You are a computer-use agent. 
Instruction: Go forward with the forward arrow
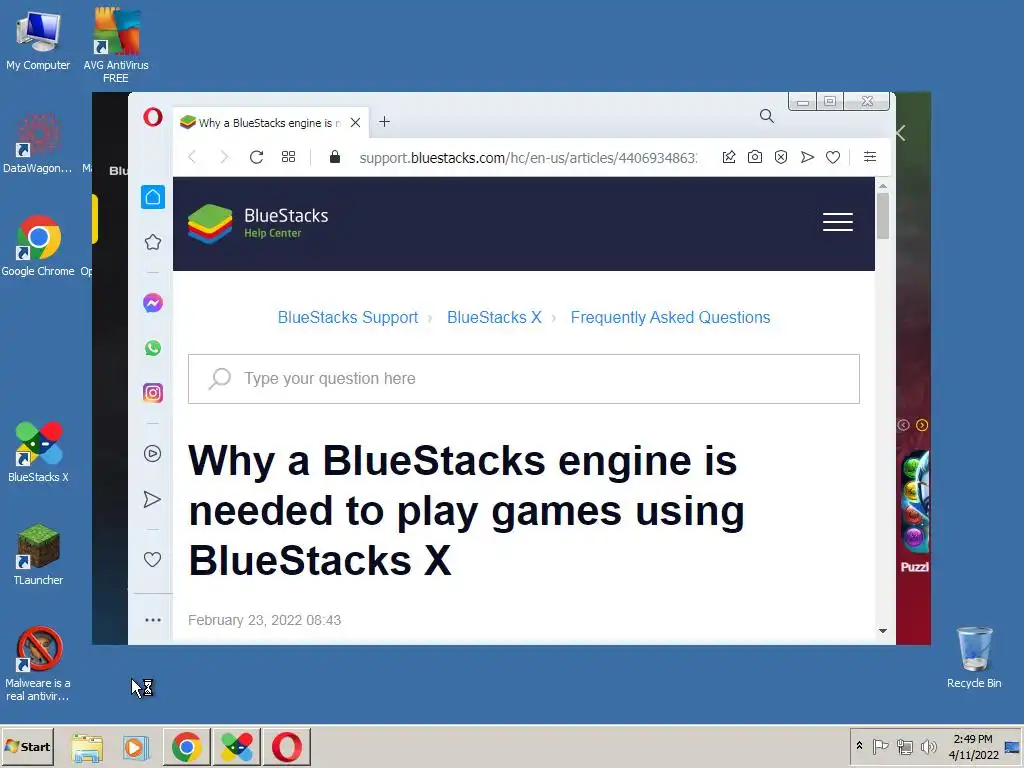point(224,157)
